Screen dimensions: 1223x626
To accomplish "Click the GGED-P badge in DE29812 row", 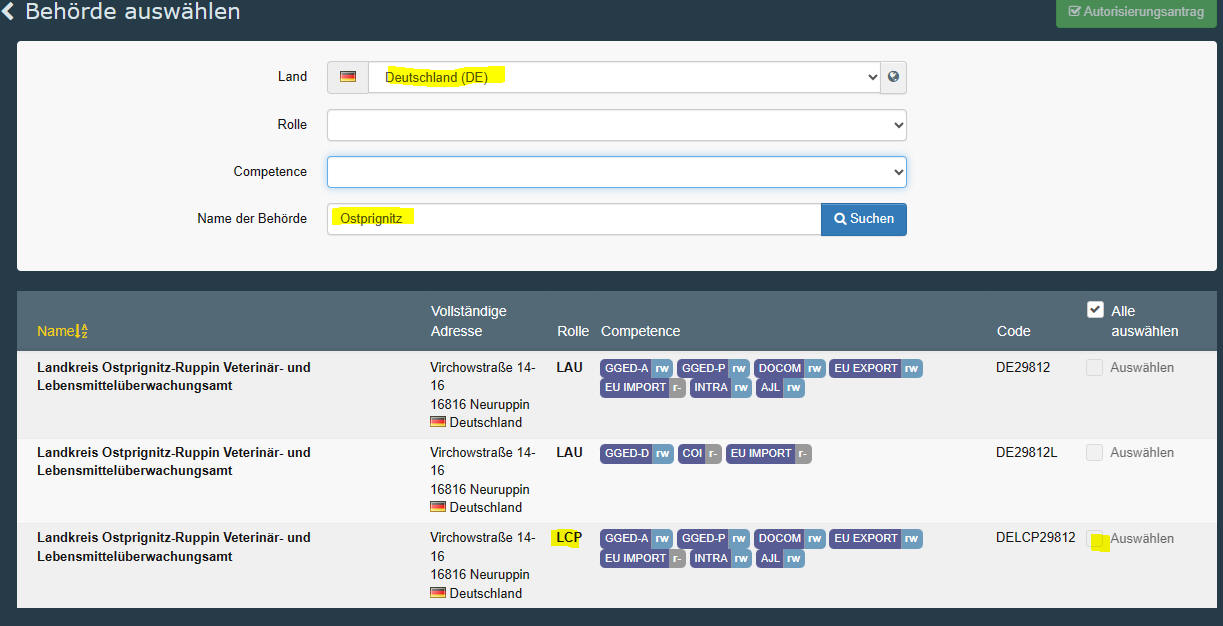I will [x=713, y=368].
